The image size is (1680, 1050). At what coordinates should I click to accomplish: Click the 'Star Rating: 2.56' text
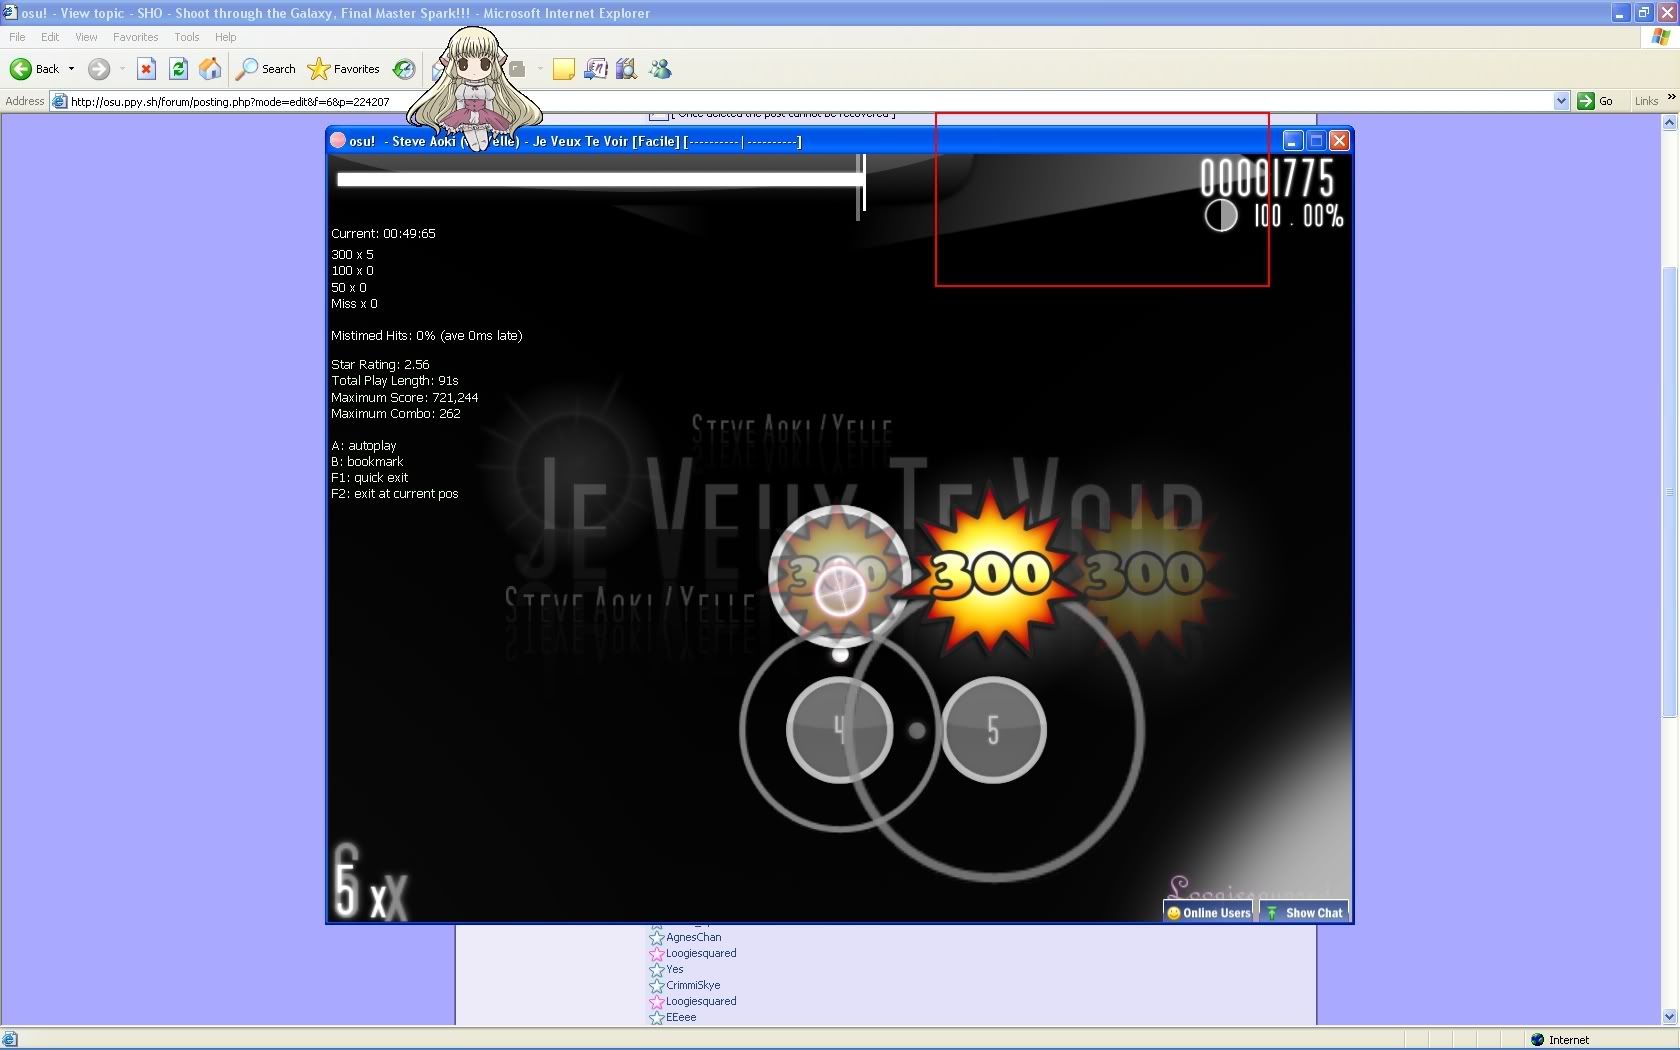[x=380, y=364]
